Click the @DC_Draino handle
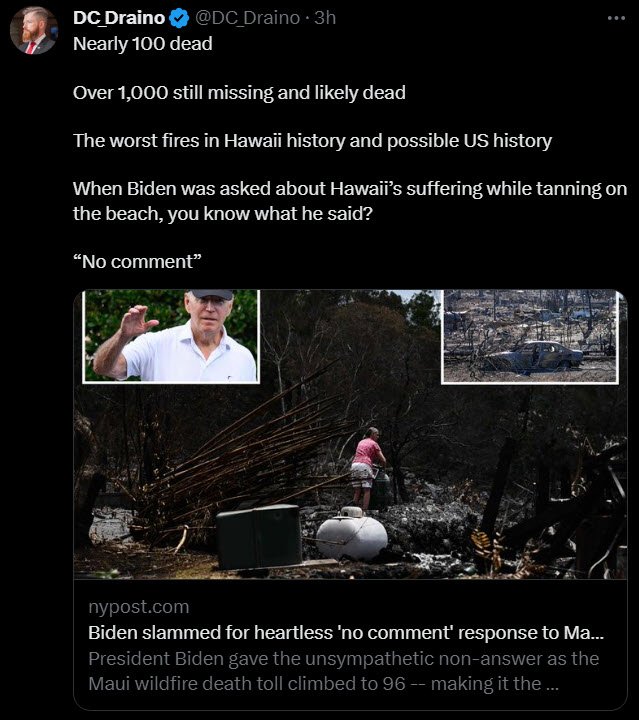Screen dimensions: 639x720 pyautogui.click(x=247, y=18)
